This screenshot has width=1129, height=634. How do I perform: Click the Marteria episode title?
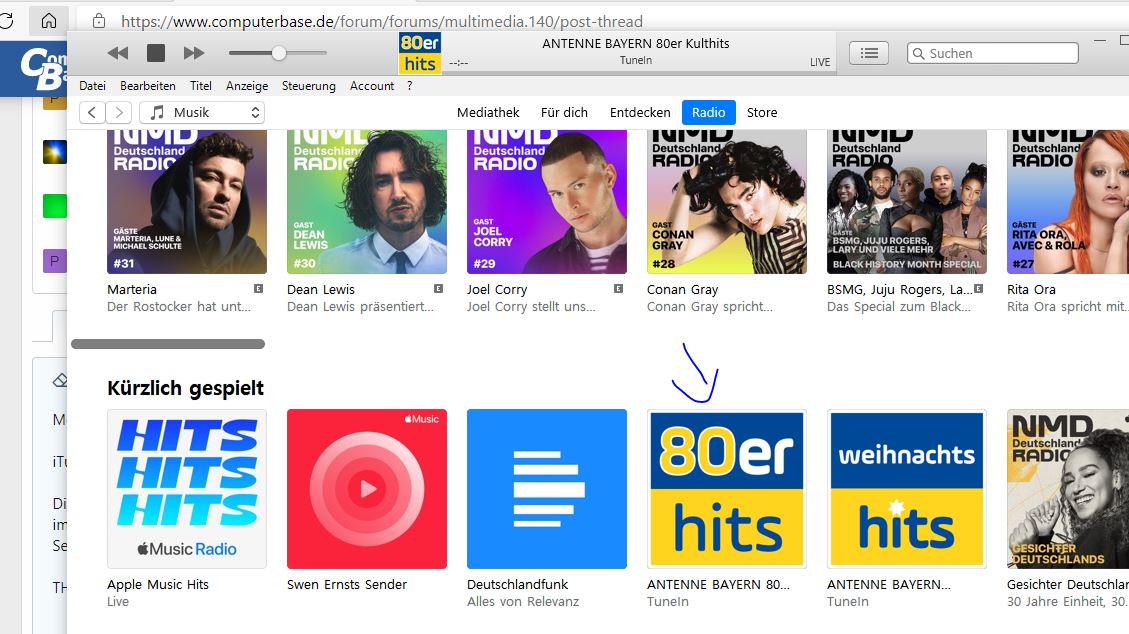click(x=132, y=289)
